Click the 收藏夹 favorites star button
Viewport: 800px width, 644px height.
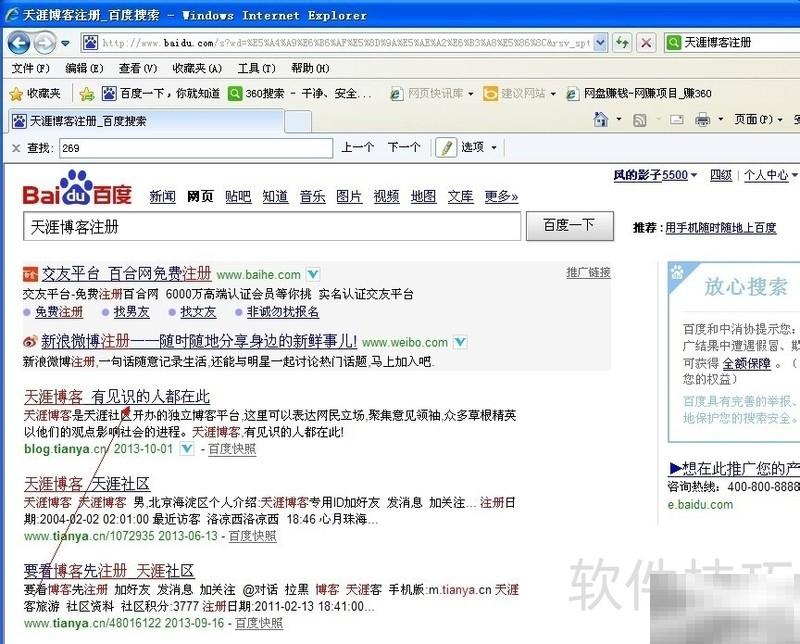pos(35,93)
